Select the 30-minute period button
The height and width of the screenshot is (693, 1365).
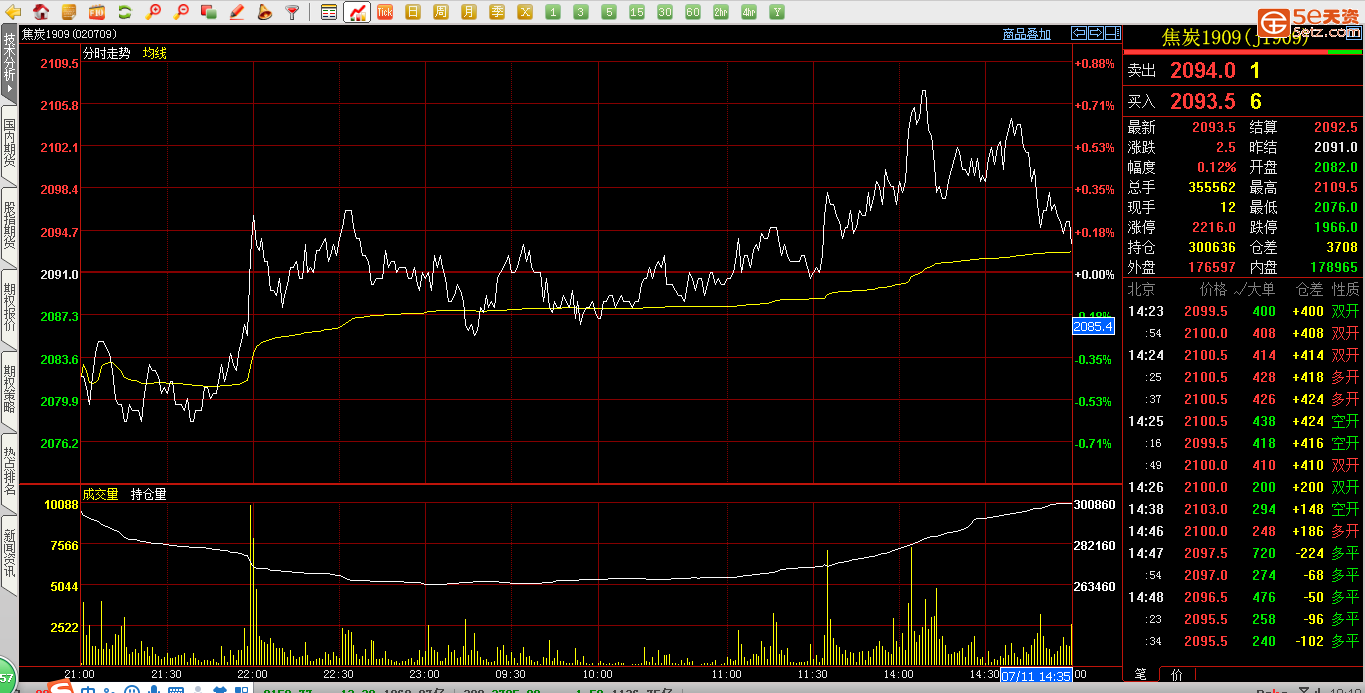pos(665,12)
